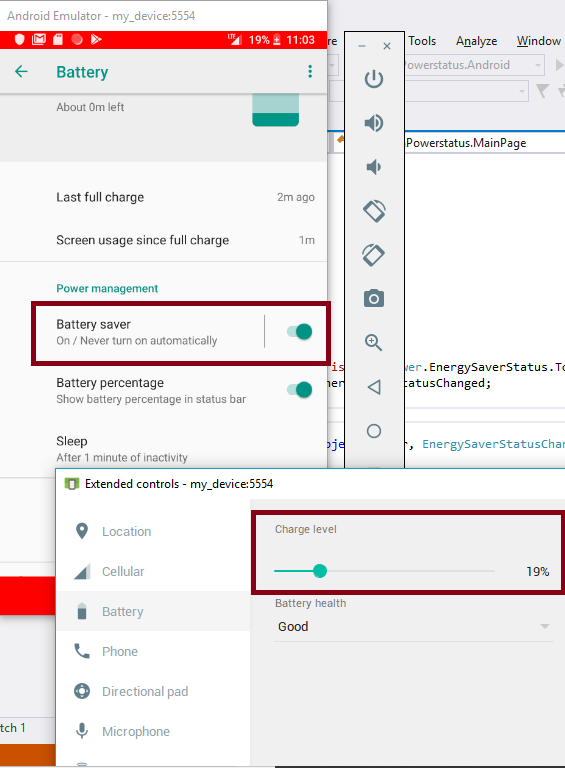Tap the SD card icon in status bar
Image resolution: width=565 pixels, height=768 pixels.
pyautogui.click(x=58, y=40)
